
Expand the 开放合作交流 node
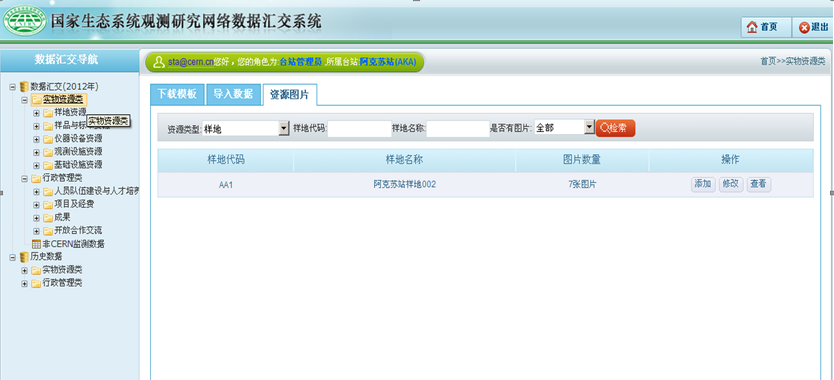coord(37,231)
